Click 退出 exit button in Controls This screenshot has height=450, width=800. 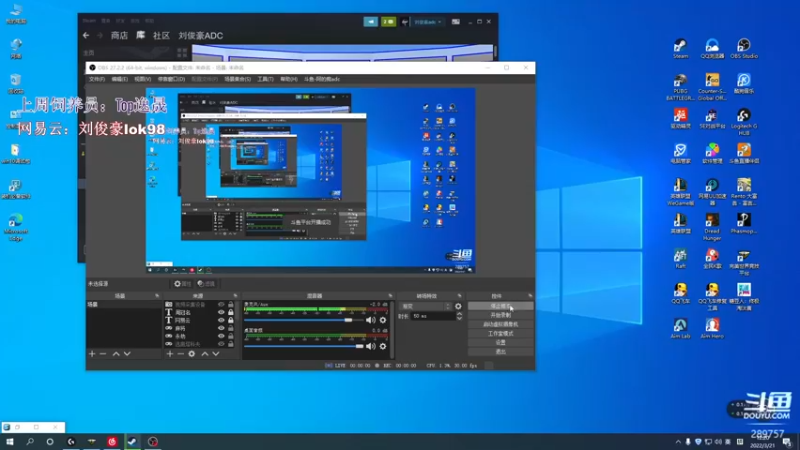point(501,352)
